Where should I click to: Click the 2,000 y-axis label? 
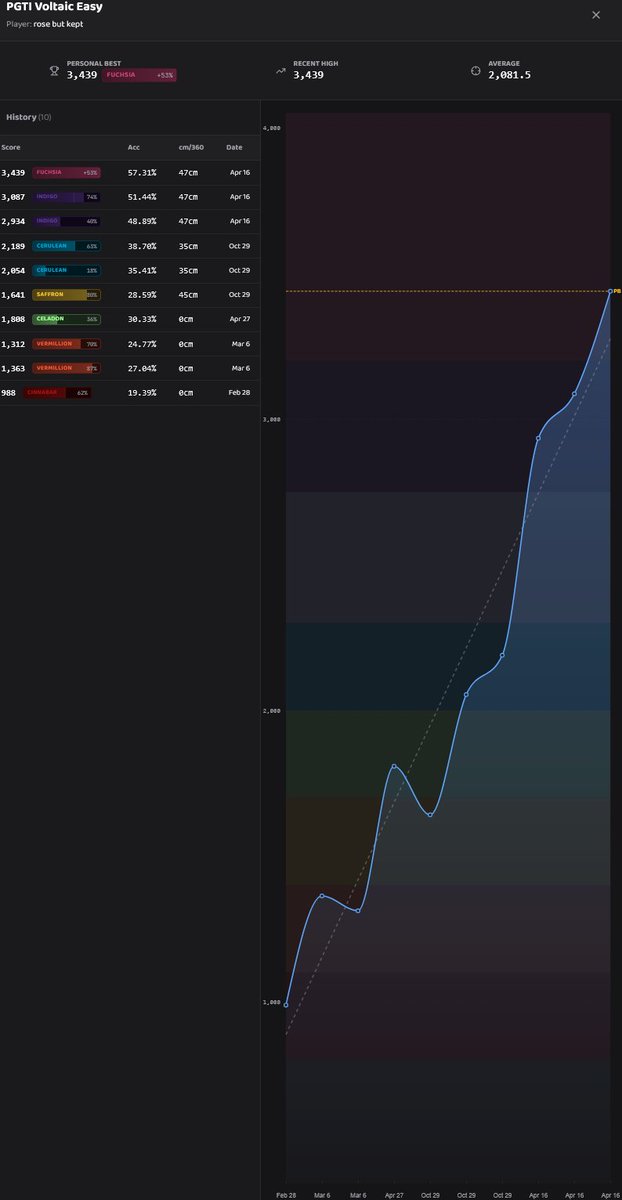pos(272,710)
